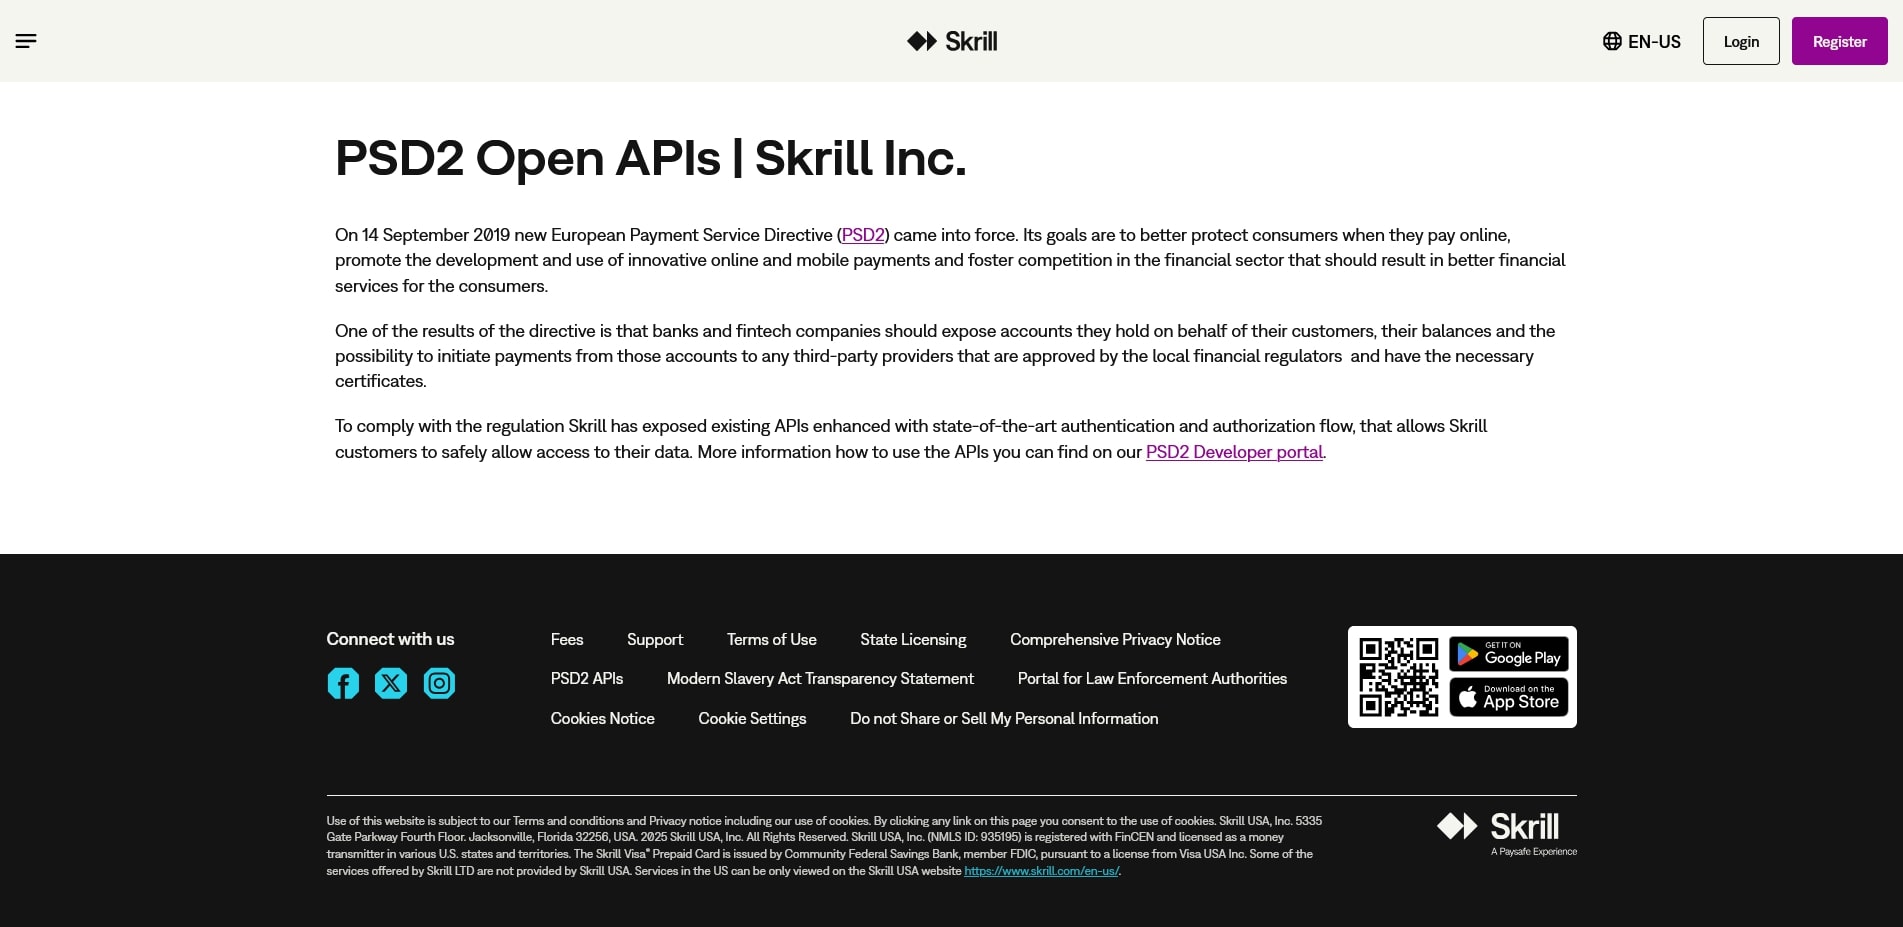
Task: Open the PSD2 Developer portal link
Action: coord(1234,452)
